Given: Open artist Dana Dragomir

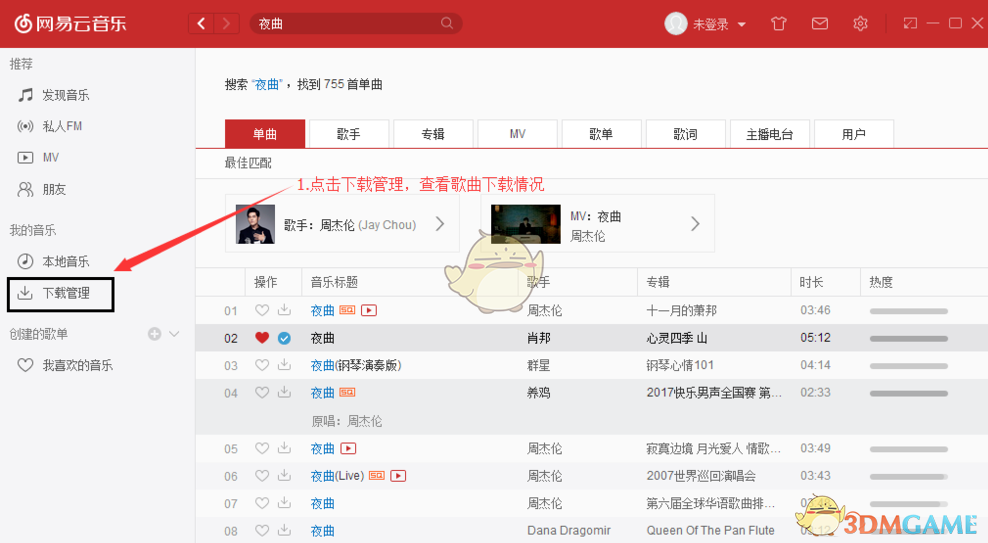Looking at the screenshot, I should click(569, 530).
